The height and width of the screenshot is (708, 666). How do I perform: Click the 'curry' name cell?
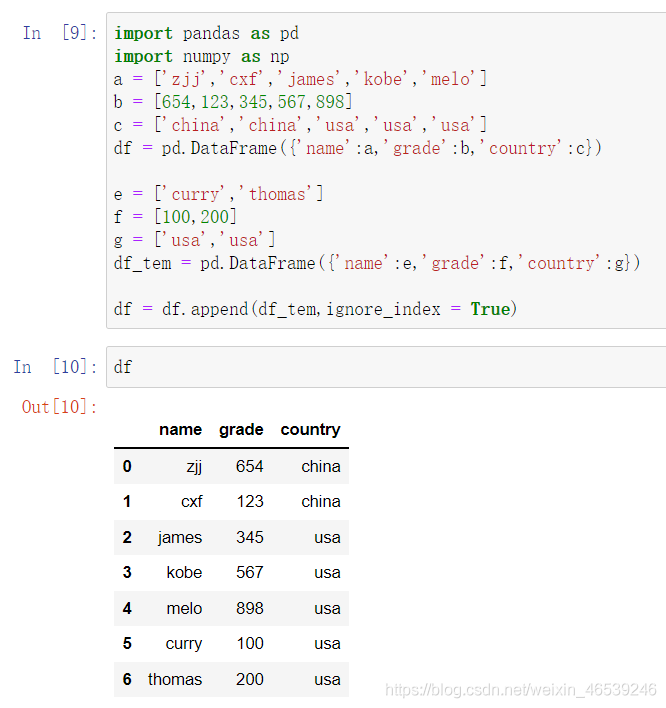pos(184,643)
